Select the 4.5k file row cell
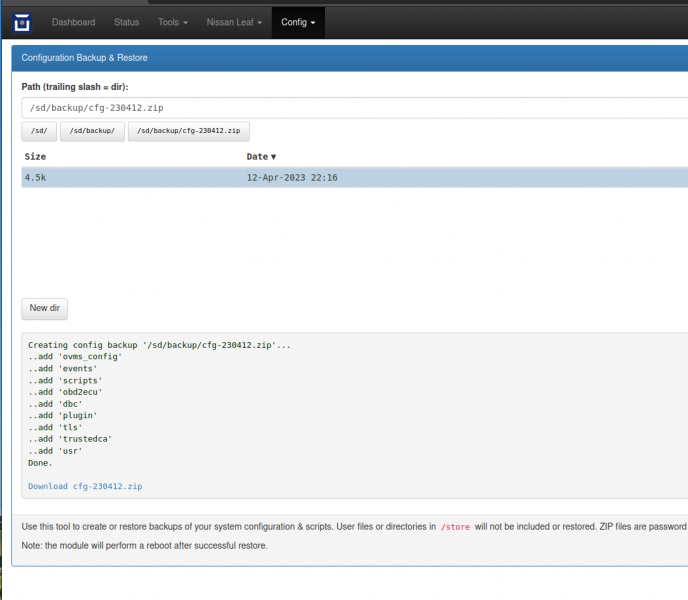688x600 pixels. tap(35, 178)
